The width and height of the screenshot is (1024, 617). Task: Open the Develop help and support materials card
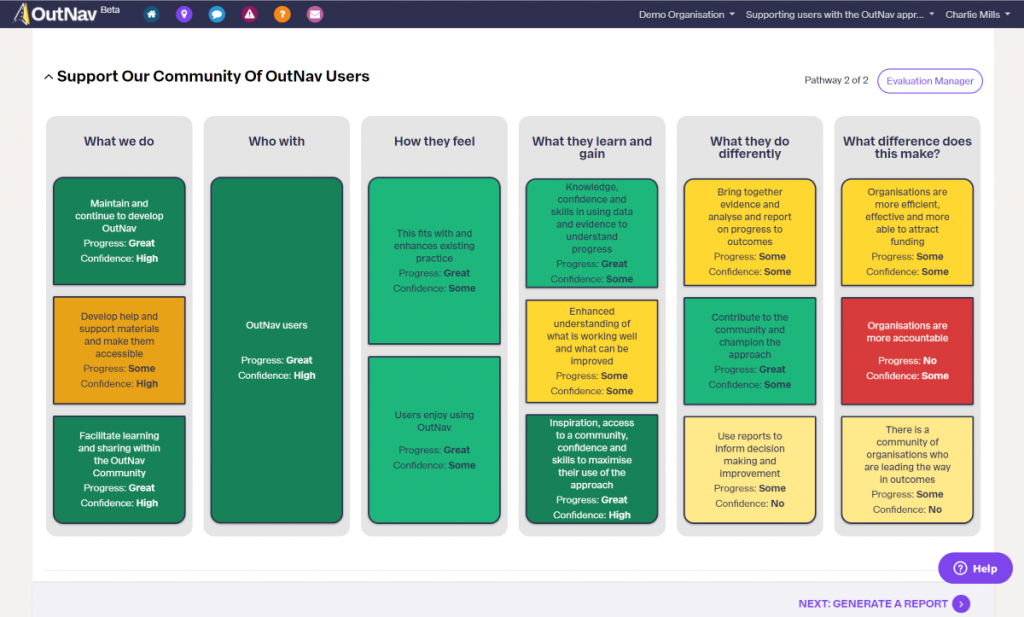click(119, 350)
